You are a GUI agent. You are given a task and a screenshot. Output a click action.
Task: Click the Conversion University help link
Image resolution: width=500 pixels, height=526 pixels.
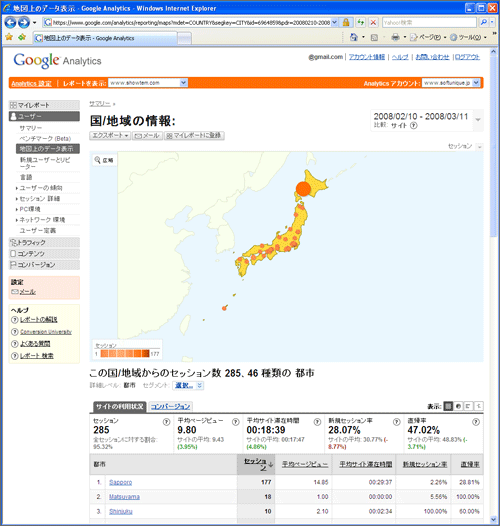(46, 332)
